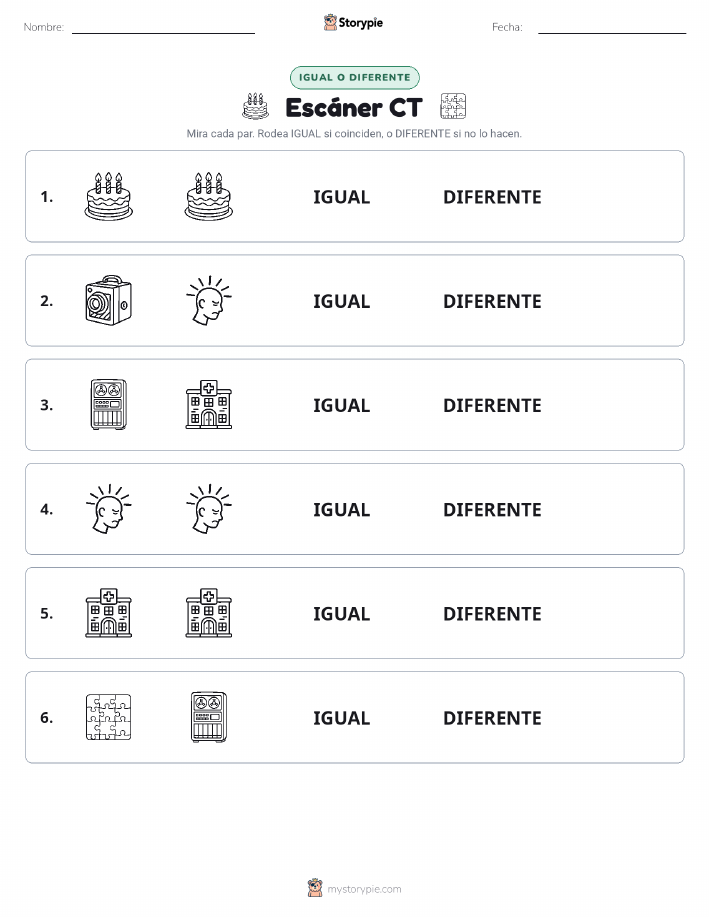Click the IGUAL O DIFERENTE badge
Screen dimensions: 709x917
click(x=354, y=77)
